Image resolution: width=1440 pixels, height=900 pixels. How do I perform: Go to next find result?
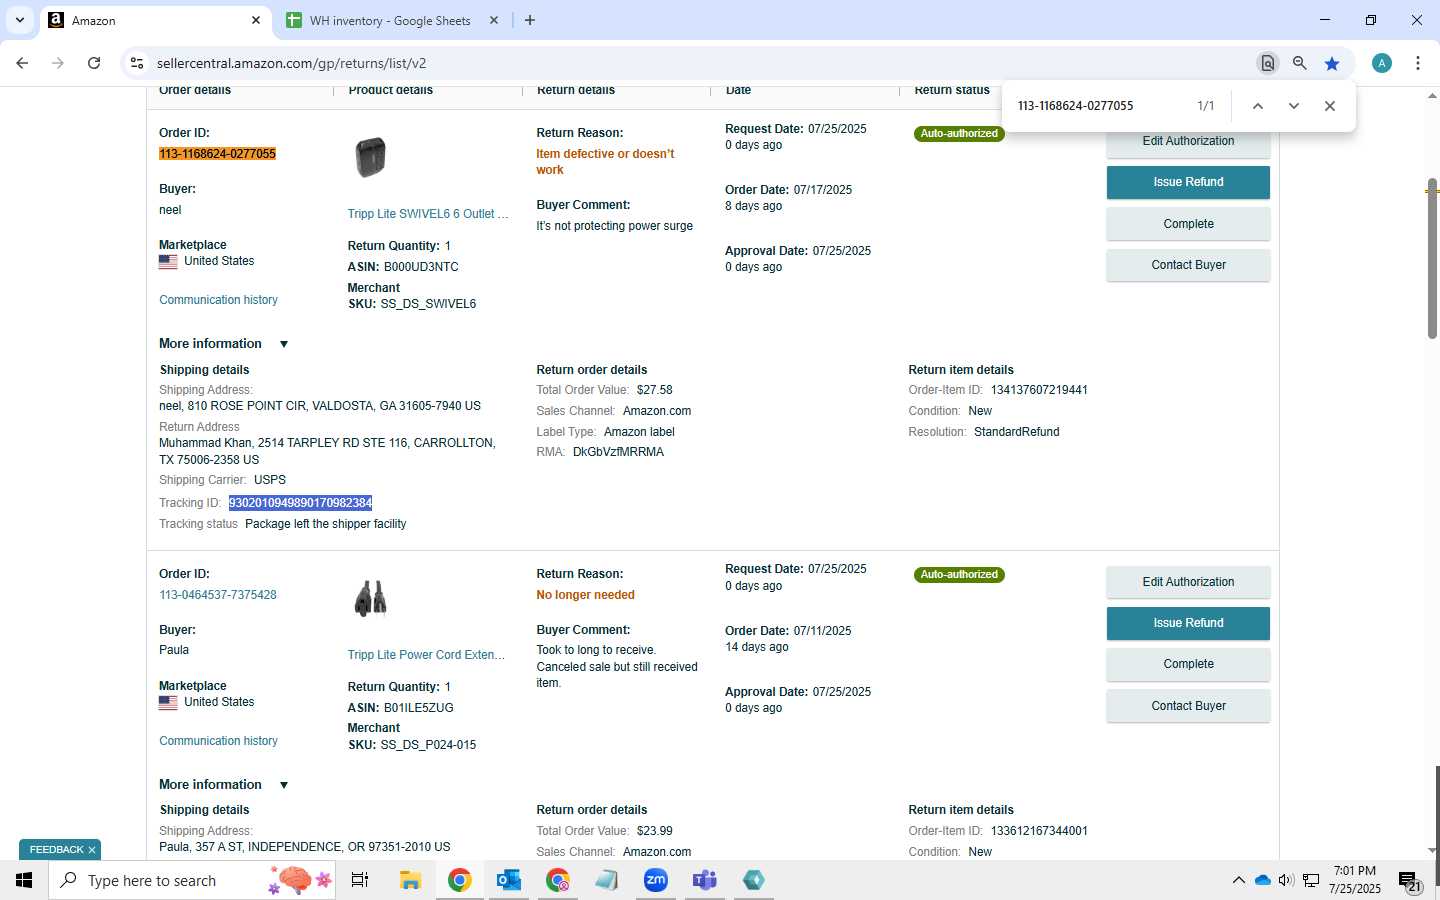point(1294,106)
